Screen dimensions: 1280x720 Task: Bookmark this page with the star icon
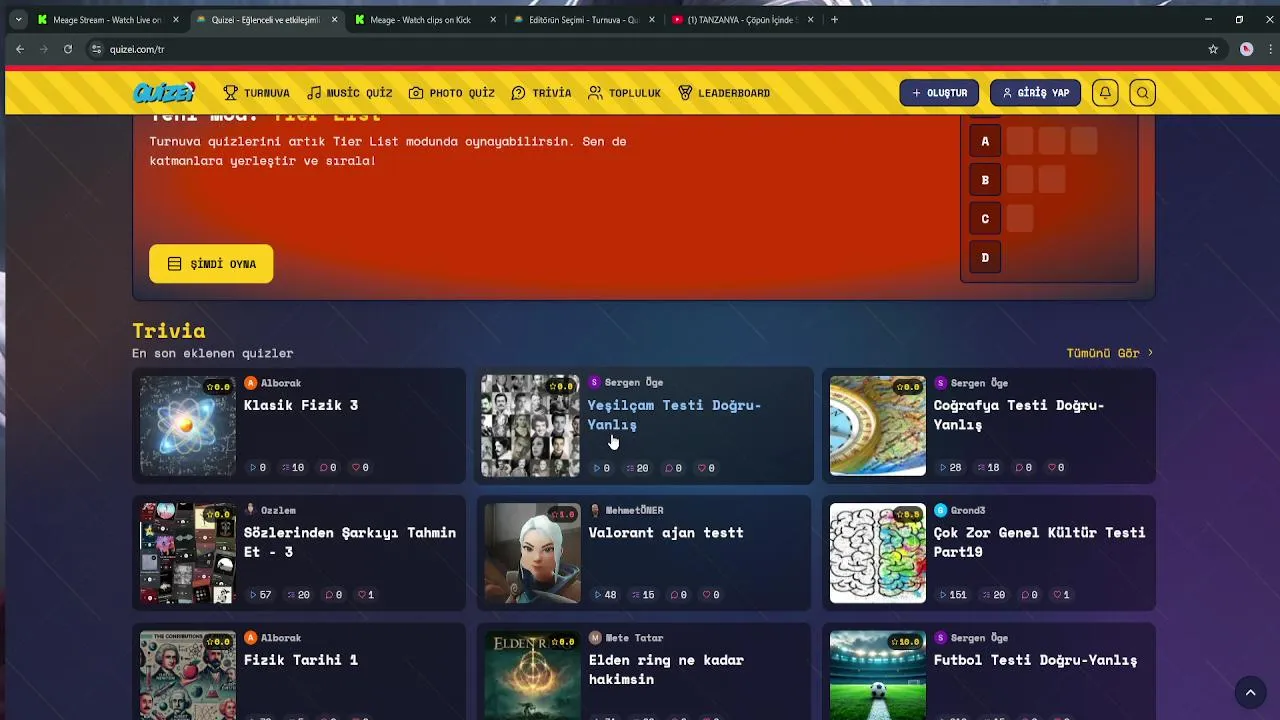[x=1213, y=49]
